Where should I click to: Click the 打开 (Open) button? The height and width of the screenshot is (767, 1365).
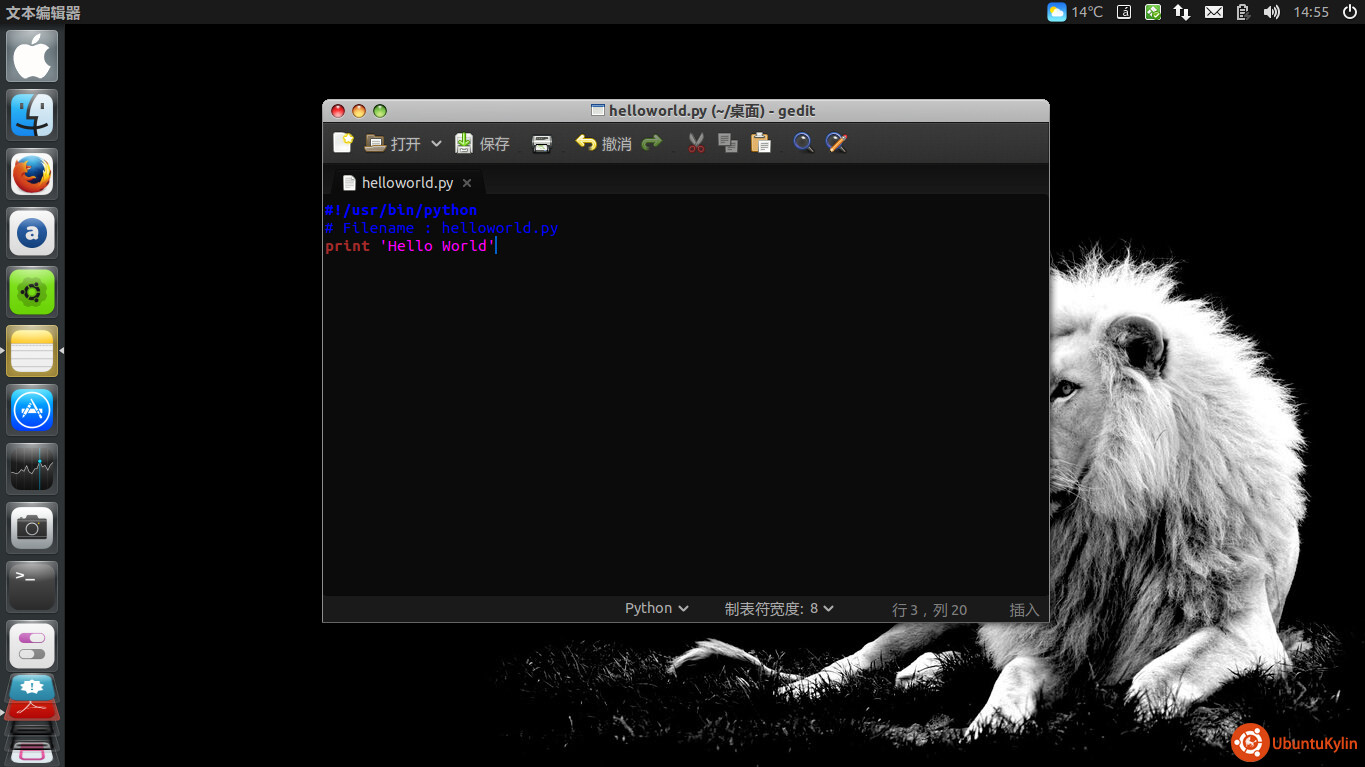394,143
